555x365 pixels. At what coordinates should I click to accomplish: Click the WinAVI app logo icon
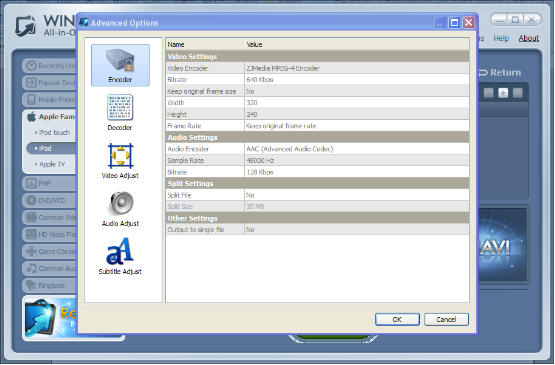(25, 25)
